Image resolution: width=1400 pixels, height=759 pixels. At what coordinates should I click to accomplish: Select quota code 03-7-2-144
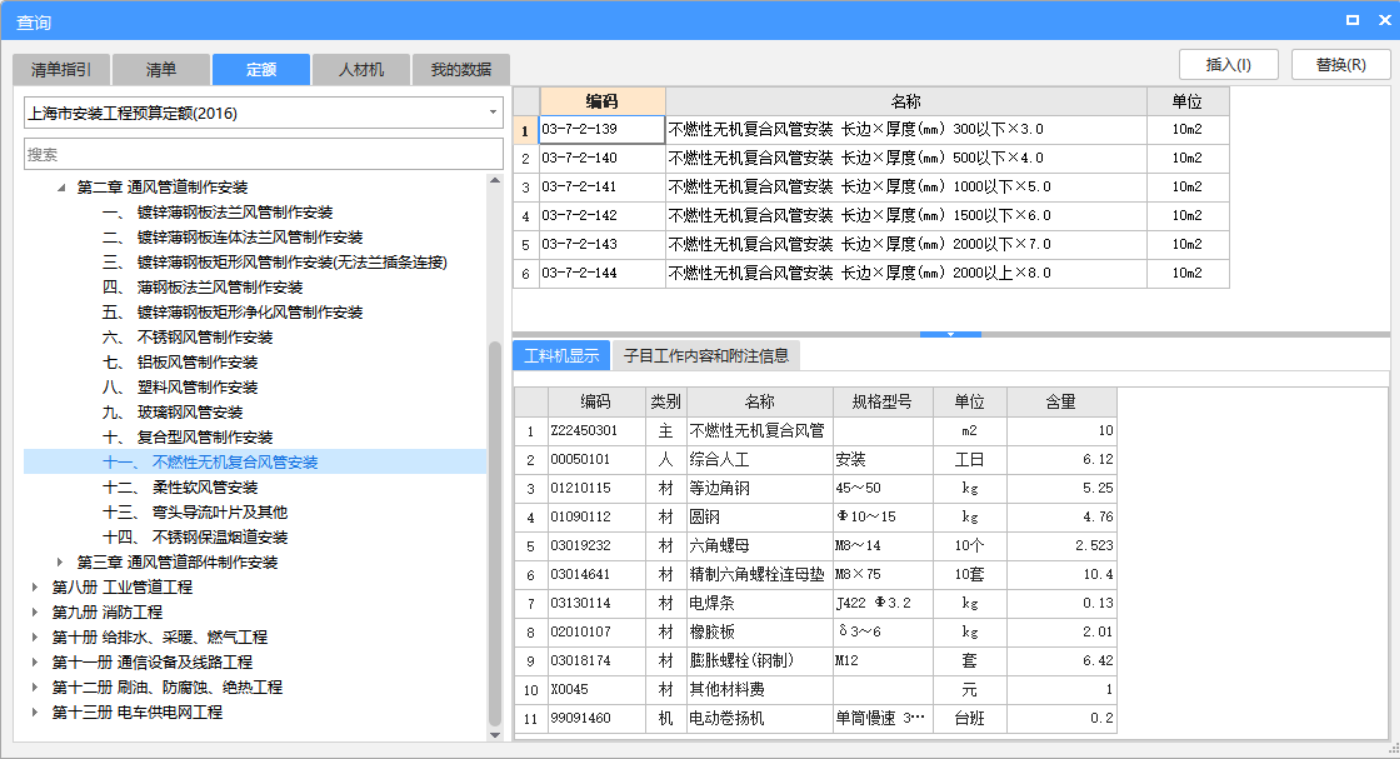[602, 273]
